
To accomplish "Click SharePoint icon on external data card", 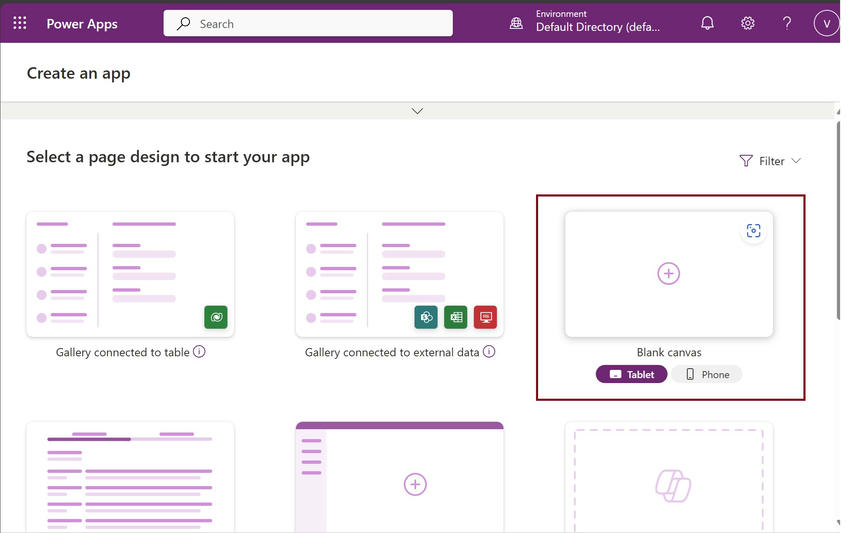I will [x=426, y=317].
